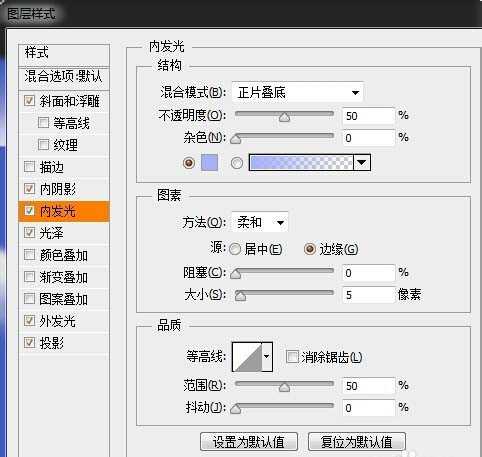The image size is (482, 457).
Task: Click the 不透明度 slider handle
Action: (284, 117)
